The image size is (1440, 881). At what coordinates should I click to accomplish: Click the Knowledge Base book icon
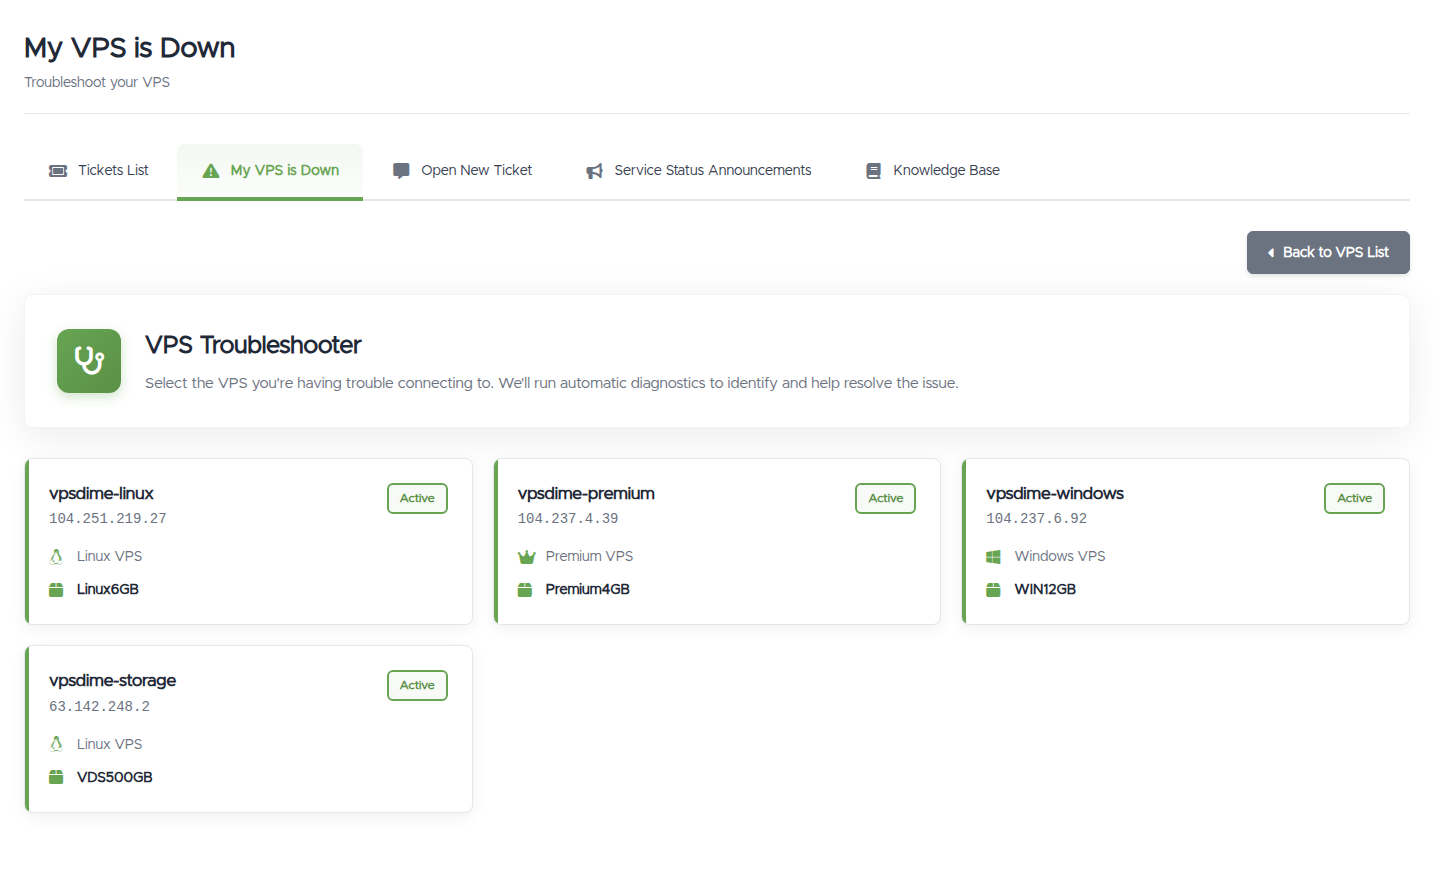click(873, 171)
